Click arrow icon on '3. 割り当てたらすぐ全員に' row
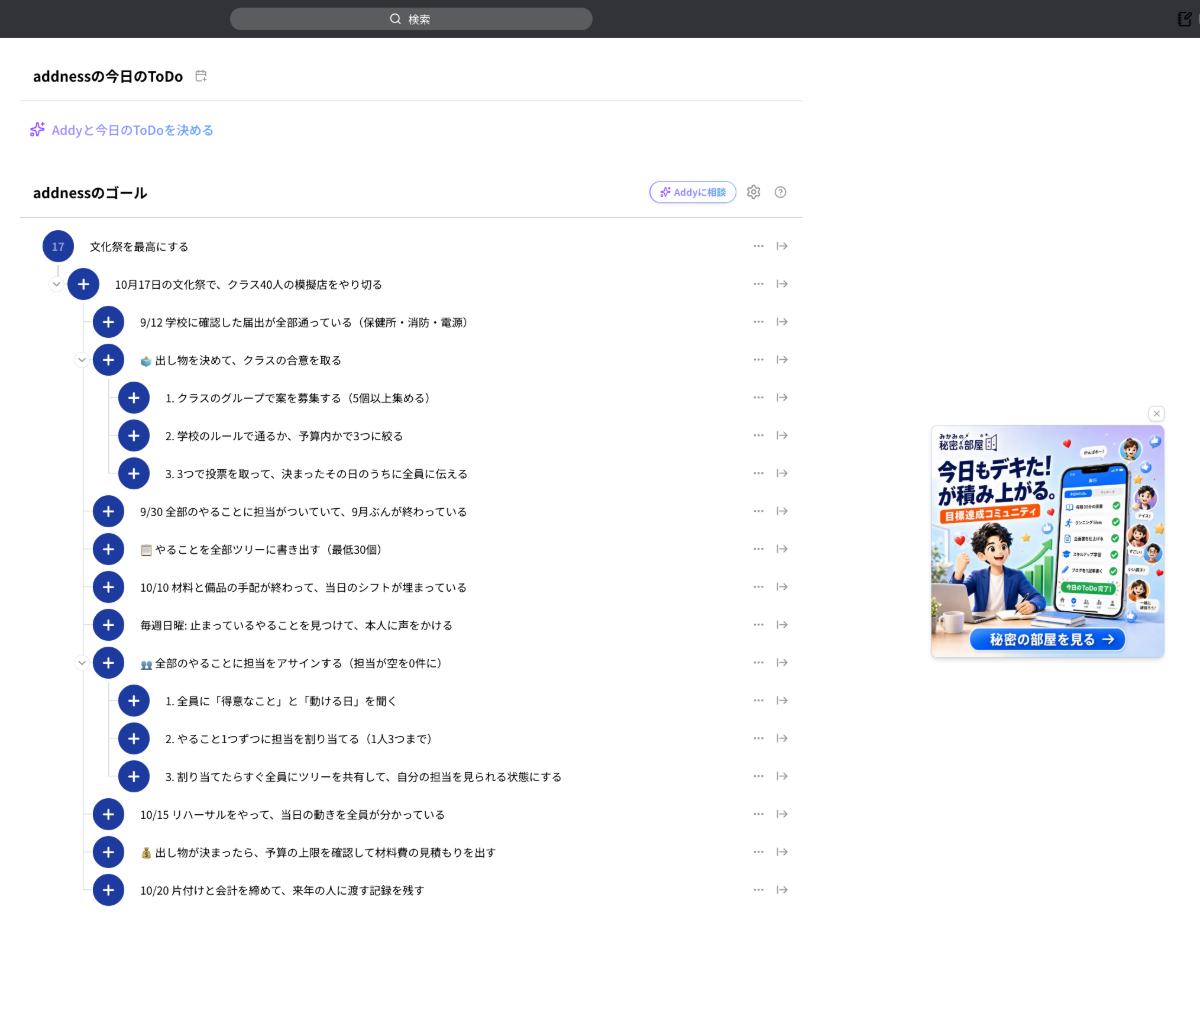The width and height of the screenshot is (1200, 1026). (x=782, y=776)
